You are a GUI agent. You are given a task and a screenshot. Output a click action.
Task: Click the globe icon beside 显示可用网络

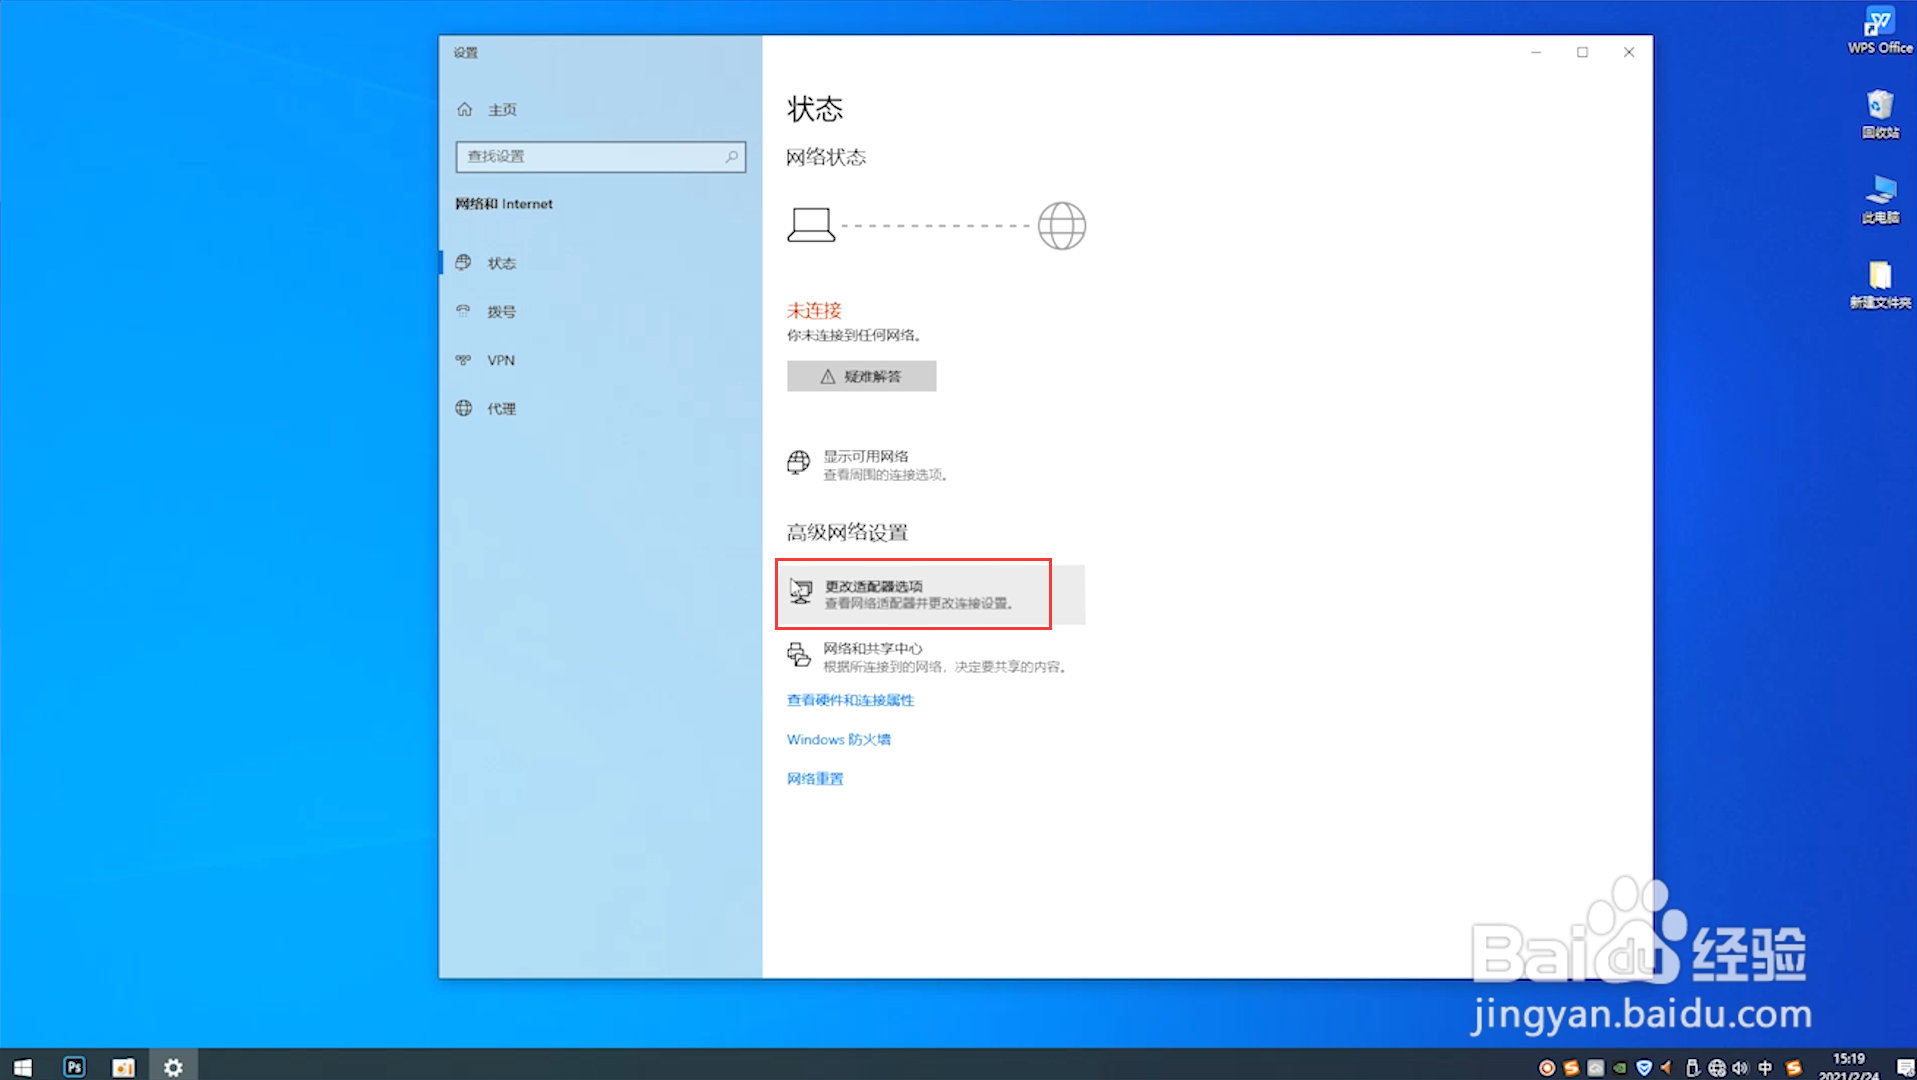(798, 463)
